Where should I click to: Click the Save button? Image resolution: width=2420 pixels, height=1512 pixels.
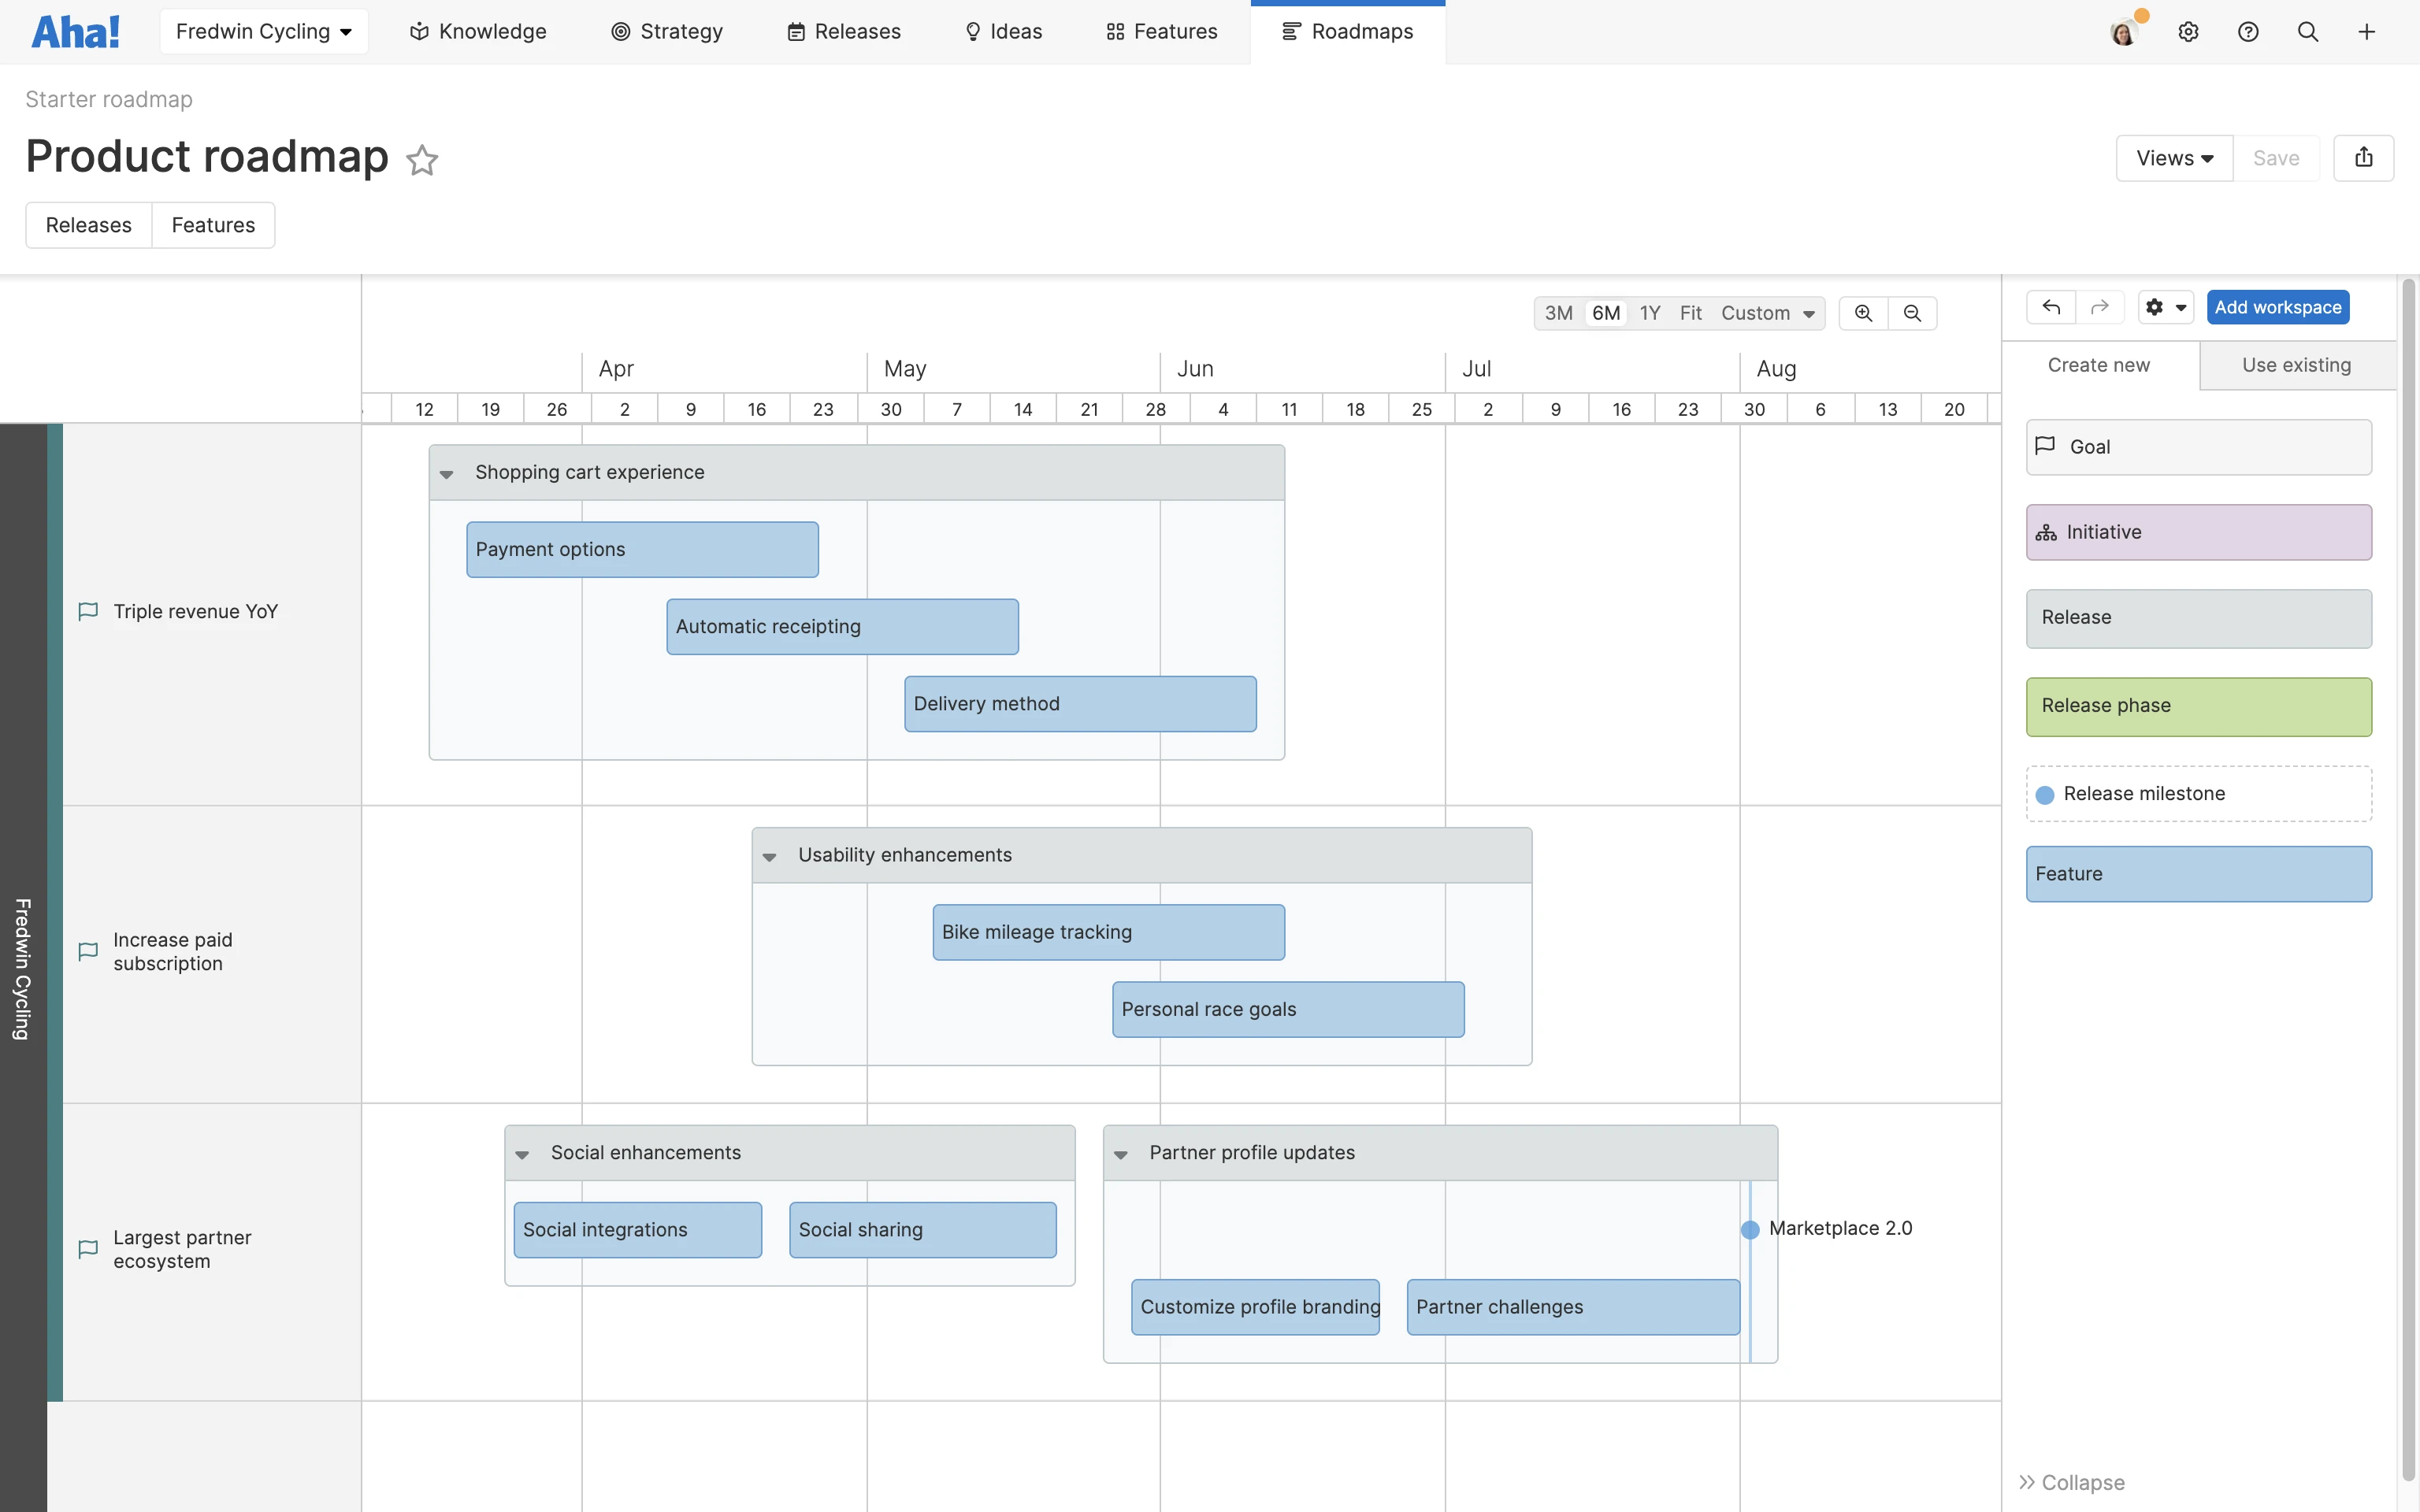[2276, 157]
